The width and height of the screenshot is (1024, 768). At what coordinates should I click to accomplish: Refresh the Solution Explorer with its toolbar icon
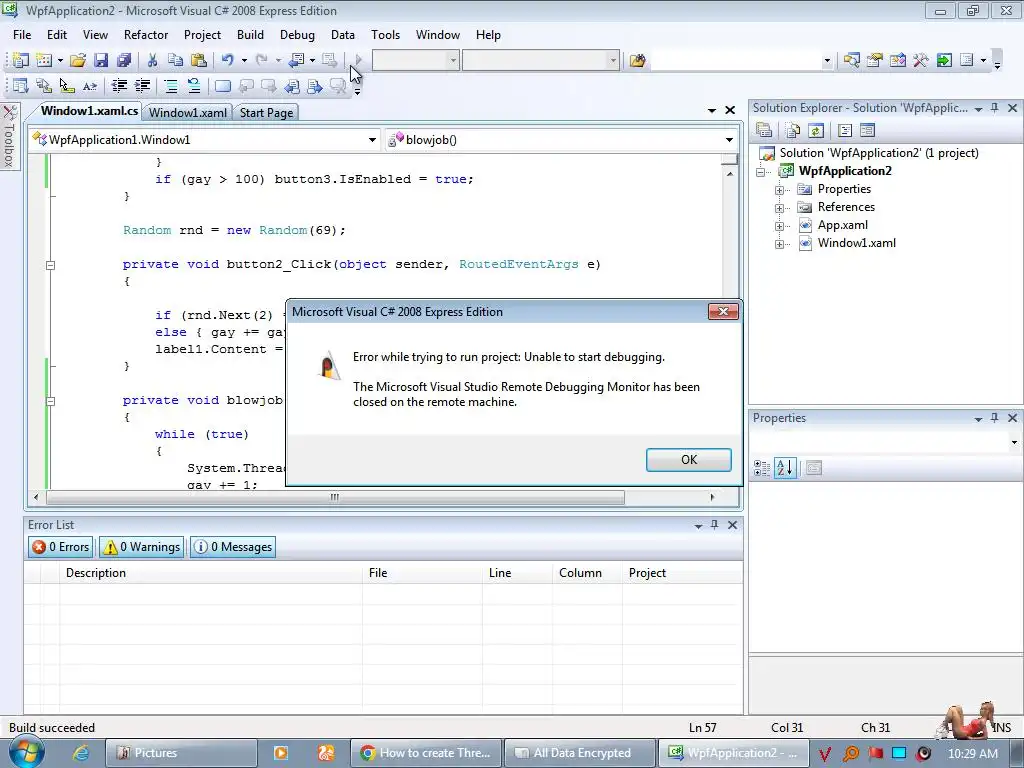[x=816, y=131]
